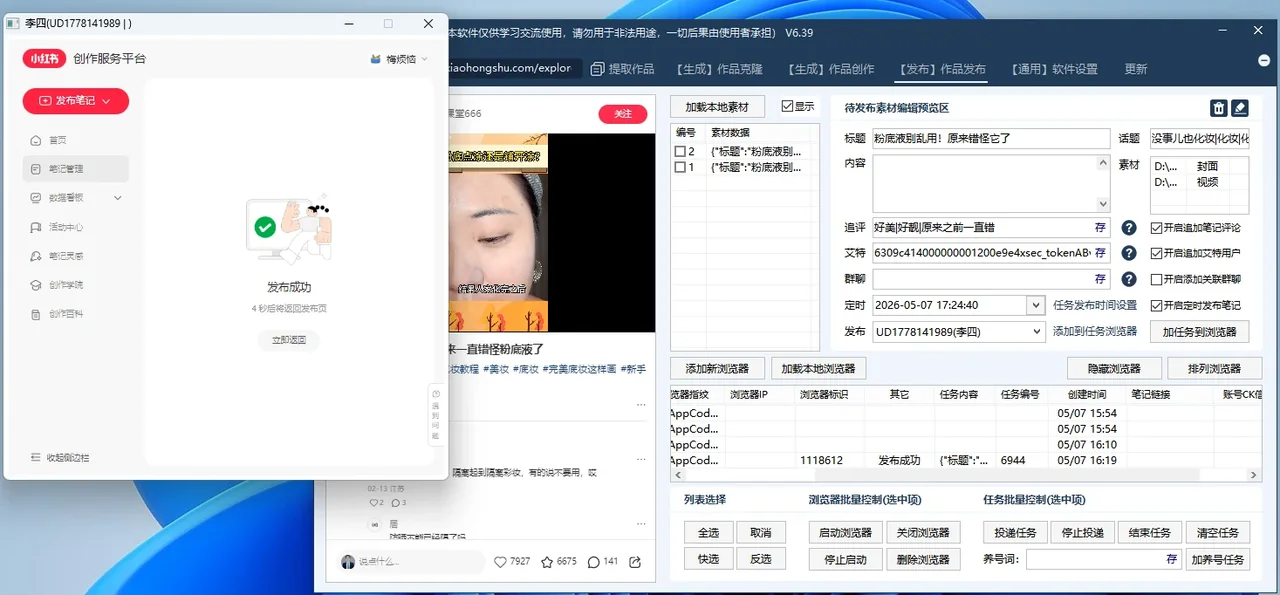The image size is (1280, 595).
Task: Click the eraser clear icon in preview area
Action: [x=1240, y=108]
